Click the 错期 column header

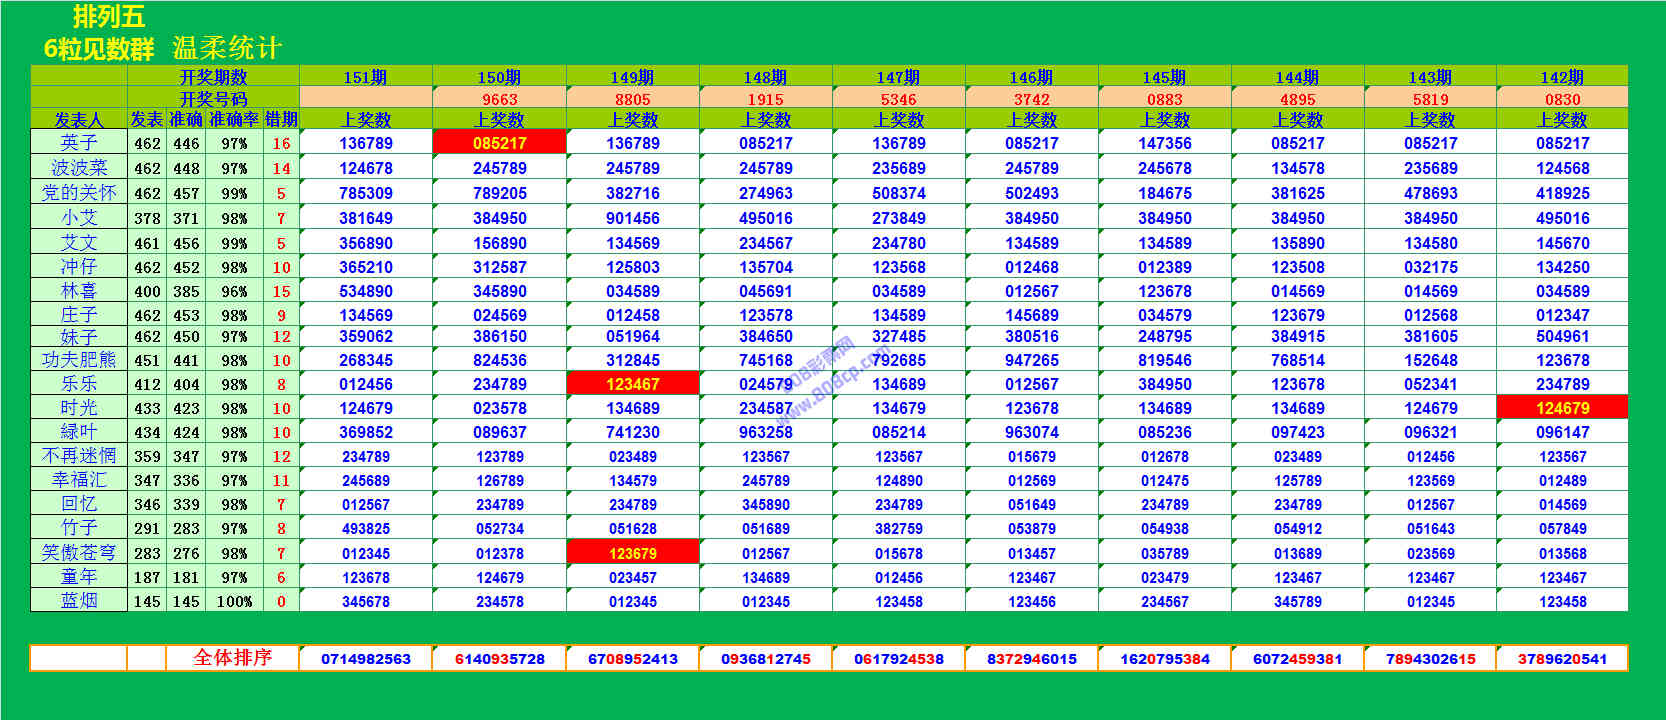coord(281,119)
